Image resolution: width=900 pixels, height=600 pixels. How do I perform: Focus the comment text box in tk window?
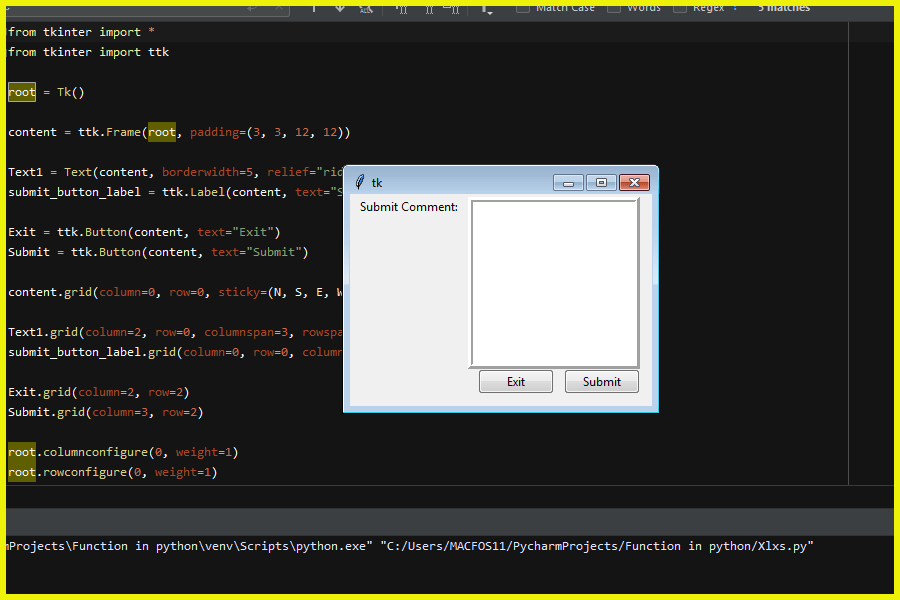(x=554, y=282)
